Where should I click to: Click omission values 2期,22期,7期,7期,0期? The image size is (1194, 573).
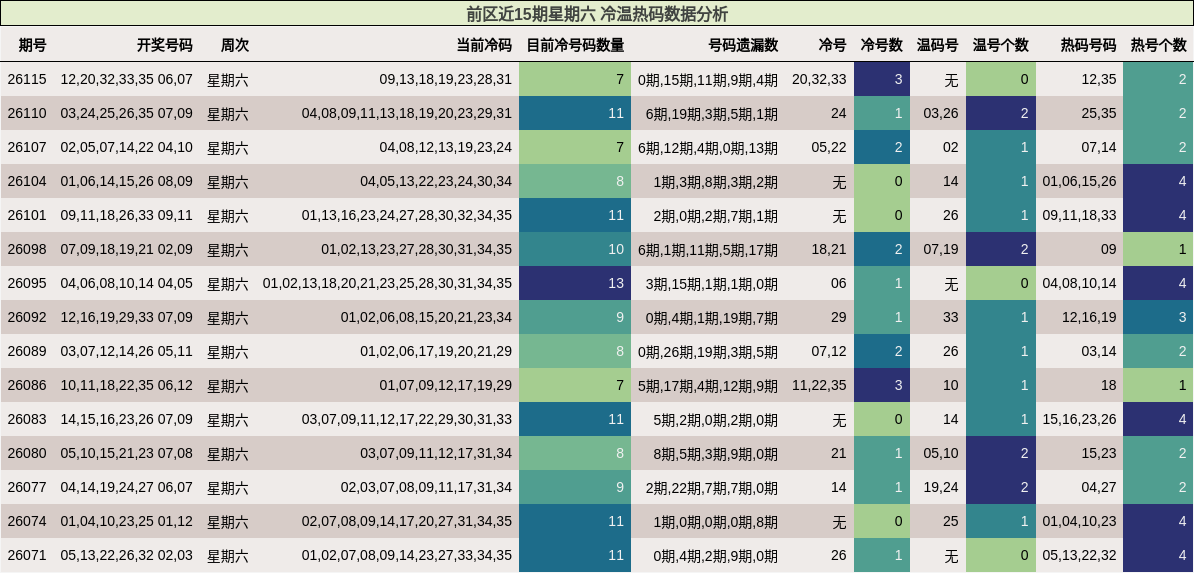(x=711, y=487)
